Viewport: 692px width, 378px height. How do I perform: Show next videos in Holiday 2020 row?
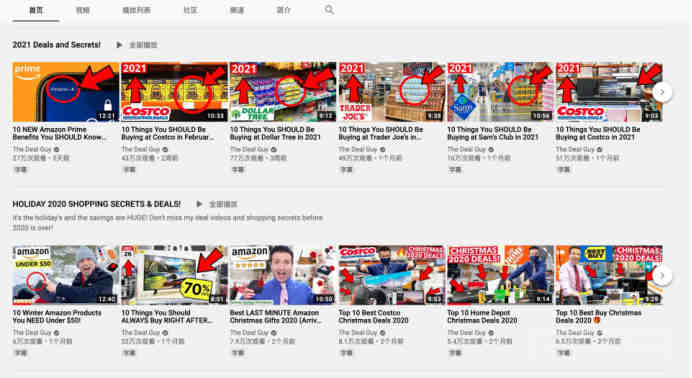click(662, 276)
